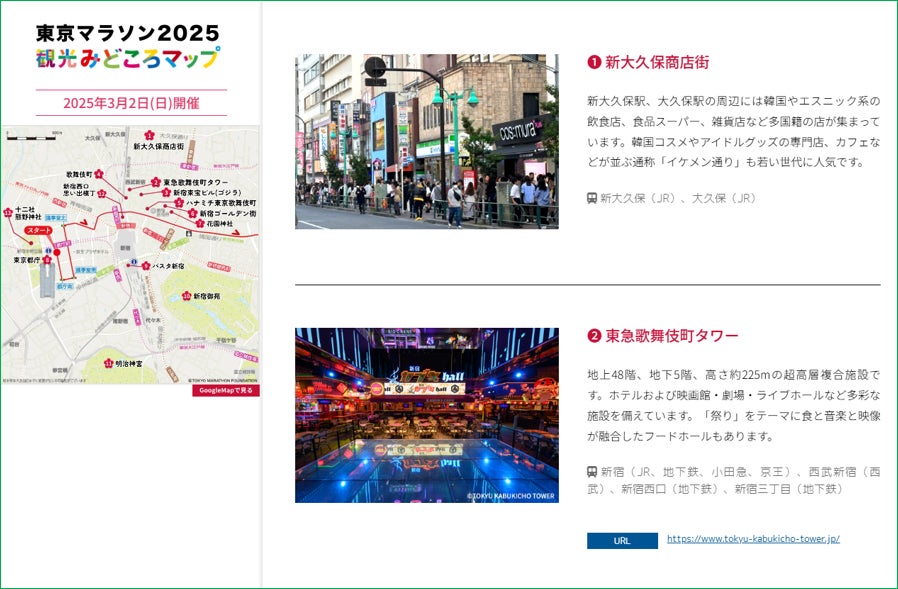Click description paragraph starting 新大久保駅、大久保駅の周辺
This screenshot has width=898, height=589.
pyautogui.click(x=734, y=131)
